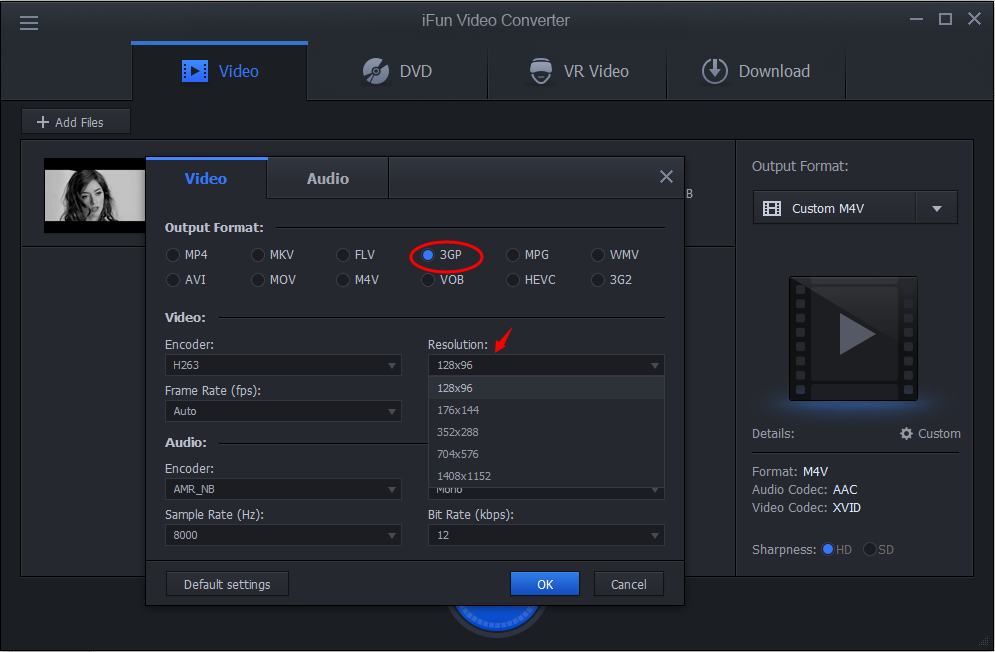Image resolution: width=995 pixels, height=652 pixels.
Task: Open the hamburger menu icon
Action: [29, 23]
